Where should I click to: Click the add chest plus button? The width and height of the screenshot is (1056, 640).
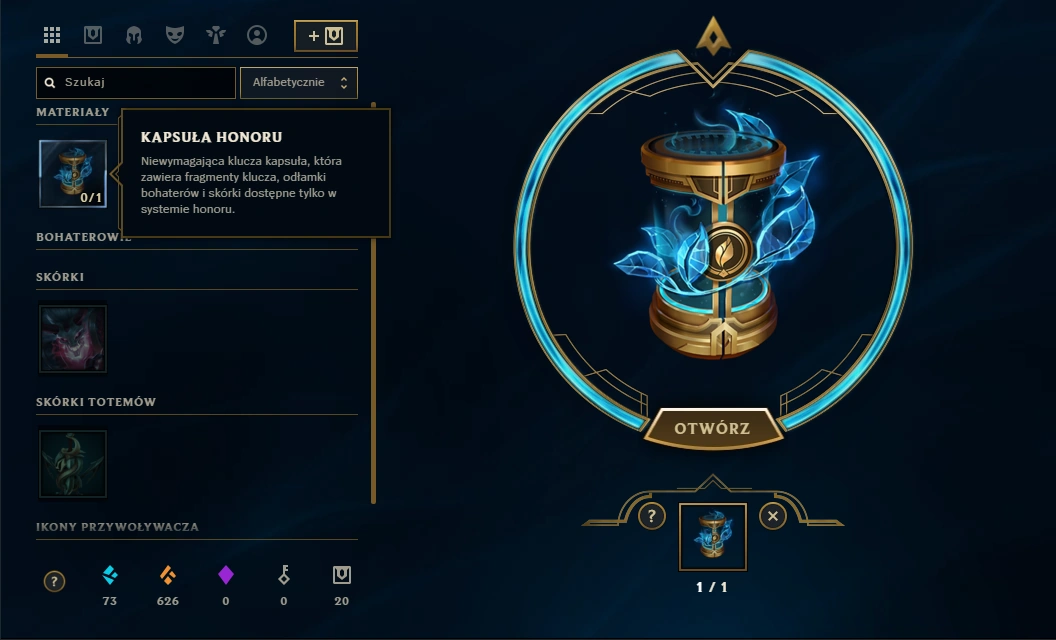coord(326,36)
